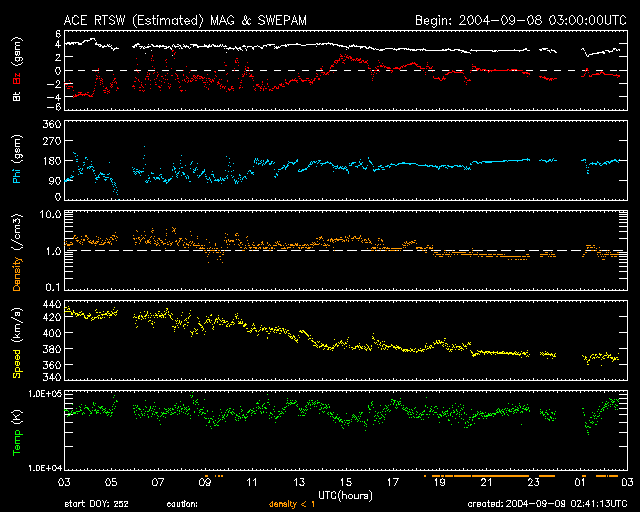Click the '09' hour tick label
The height and width of the screenshot is (512, 640).
point(204,483)
